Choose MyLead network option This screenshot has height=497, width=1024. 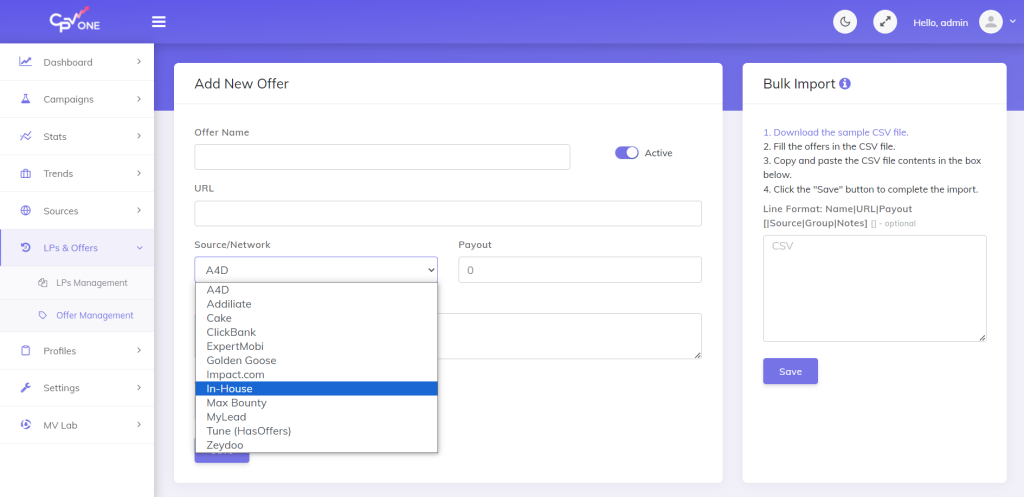[x=316, y=417]
